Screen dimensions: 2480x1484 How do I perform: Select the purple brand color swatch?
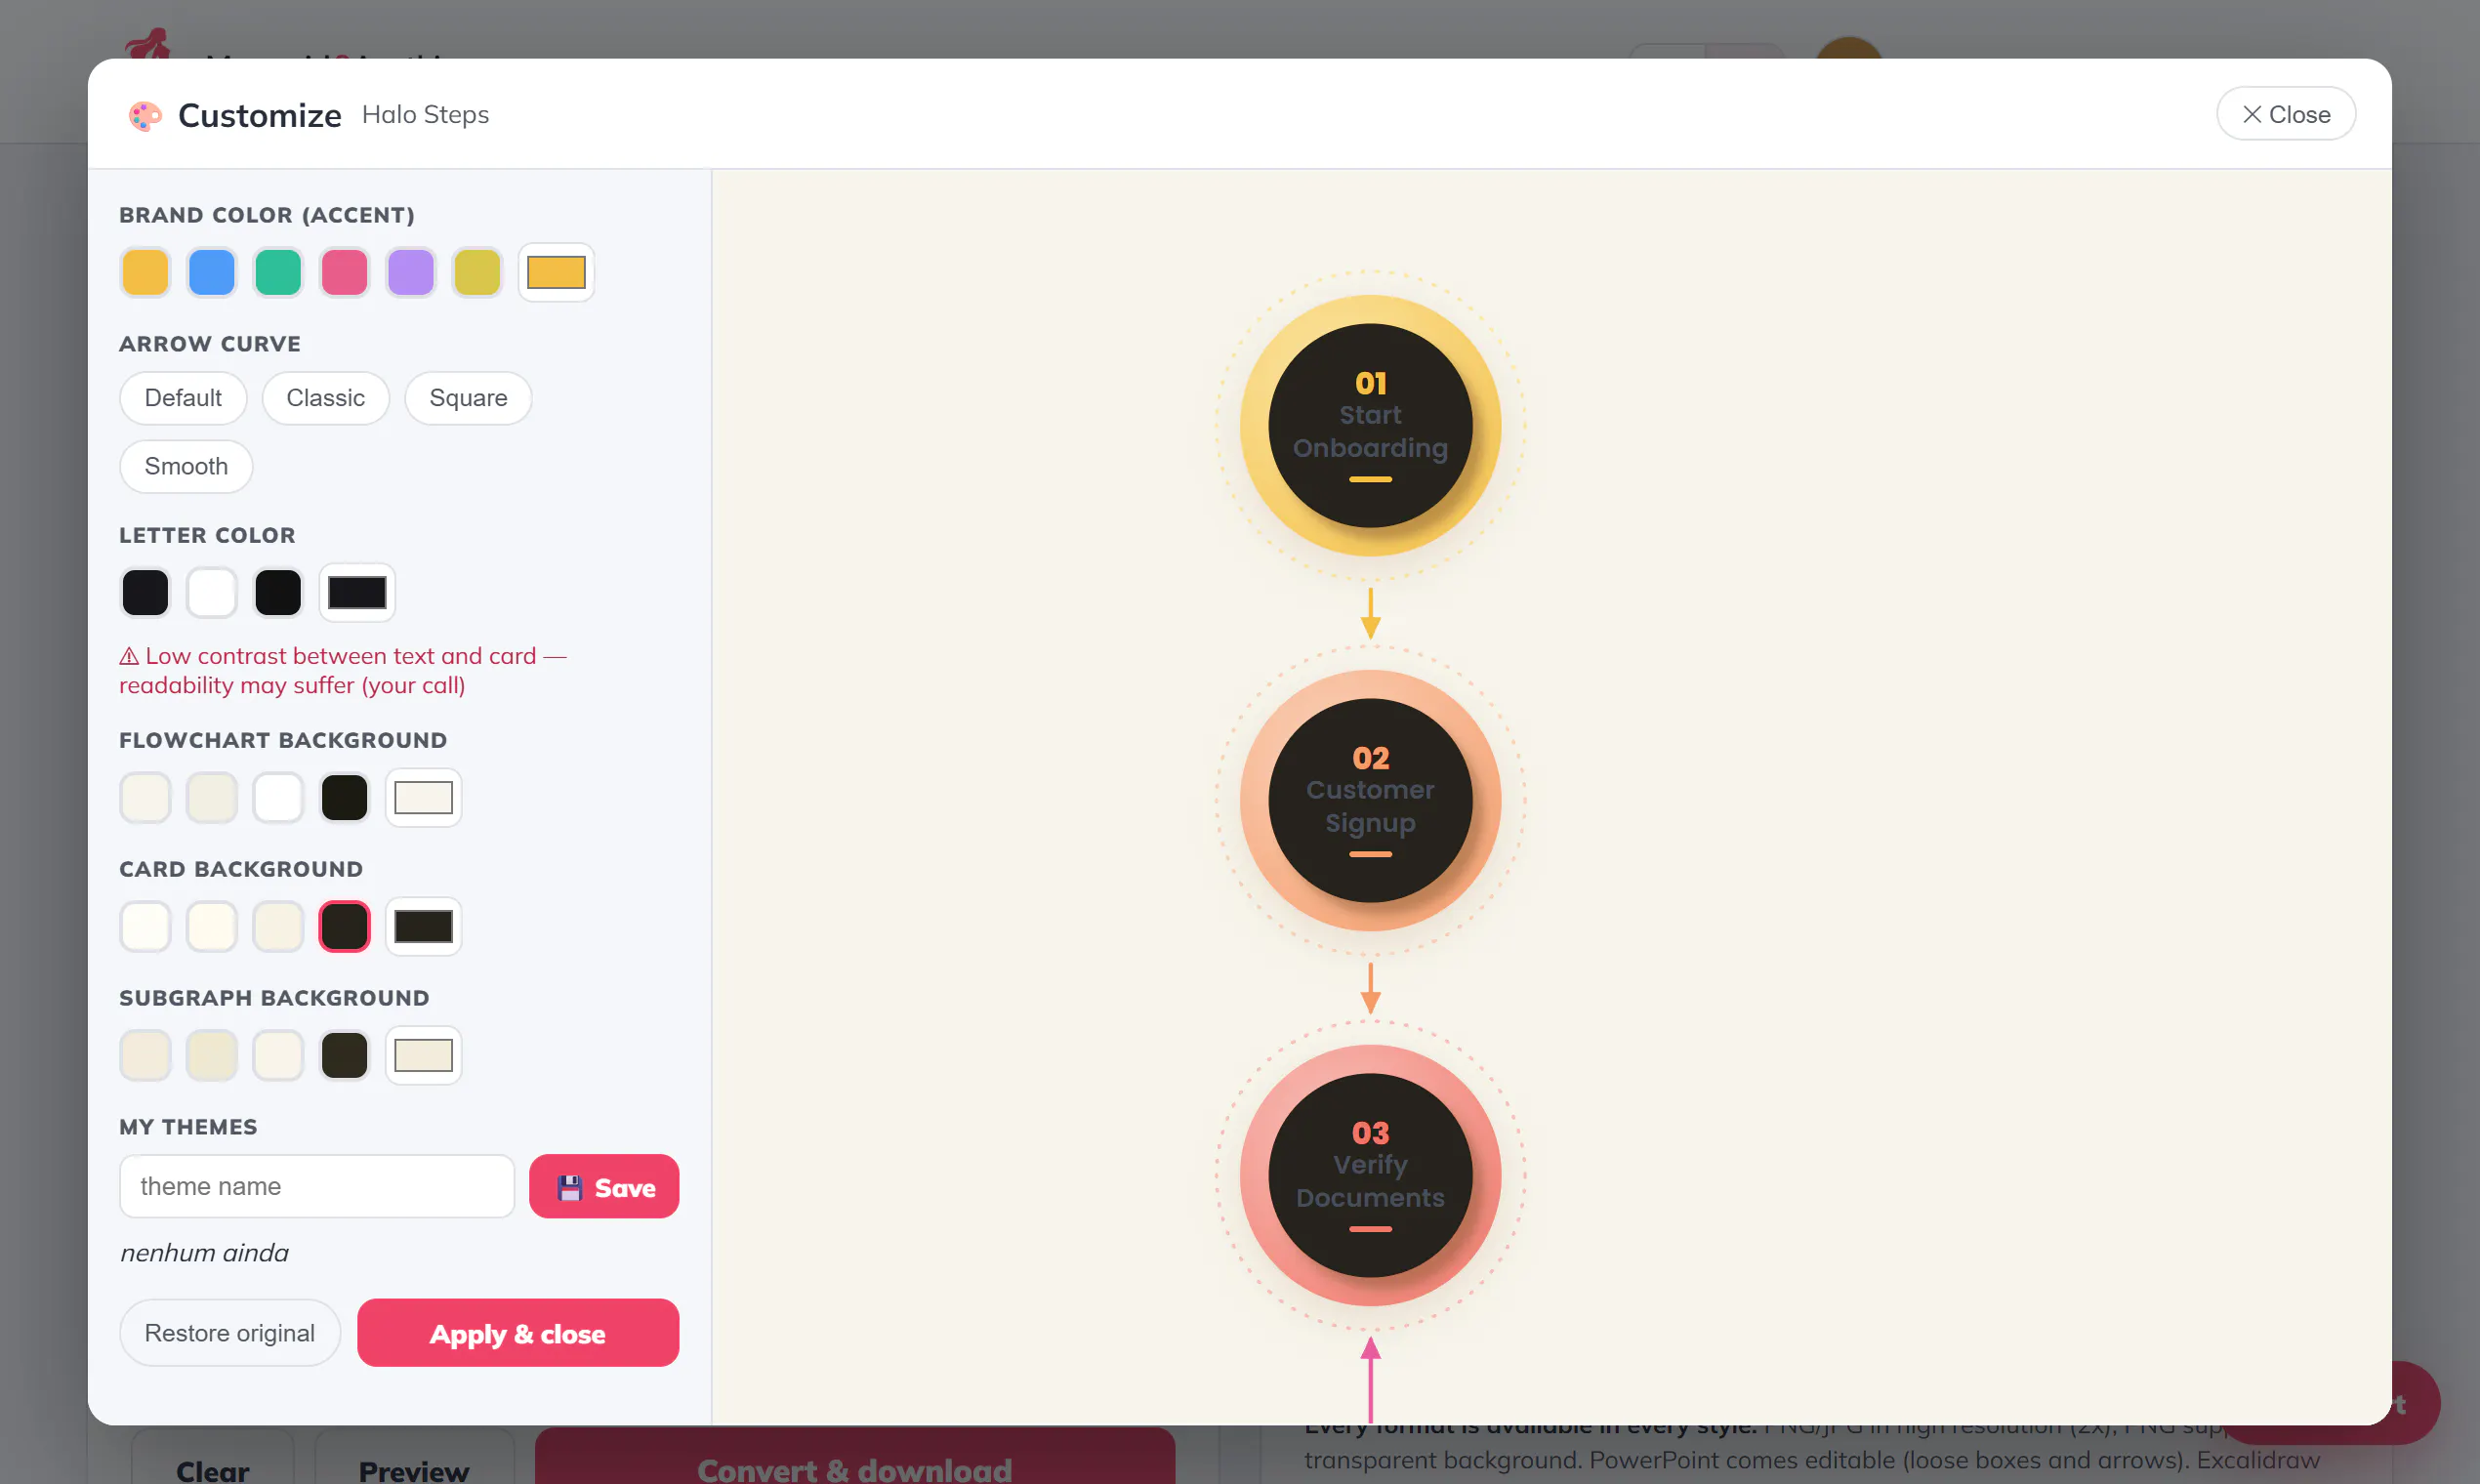pos(411,273)
